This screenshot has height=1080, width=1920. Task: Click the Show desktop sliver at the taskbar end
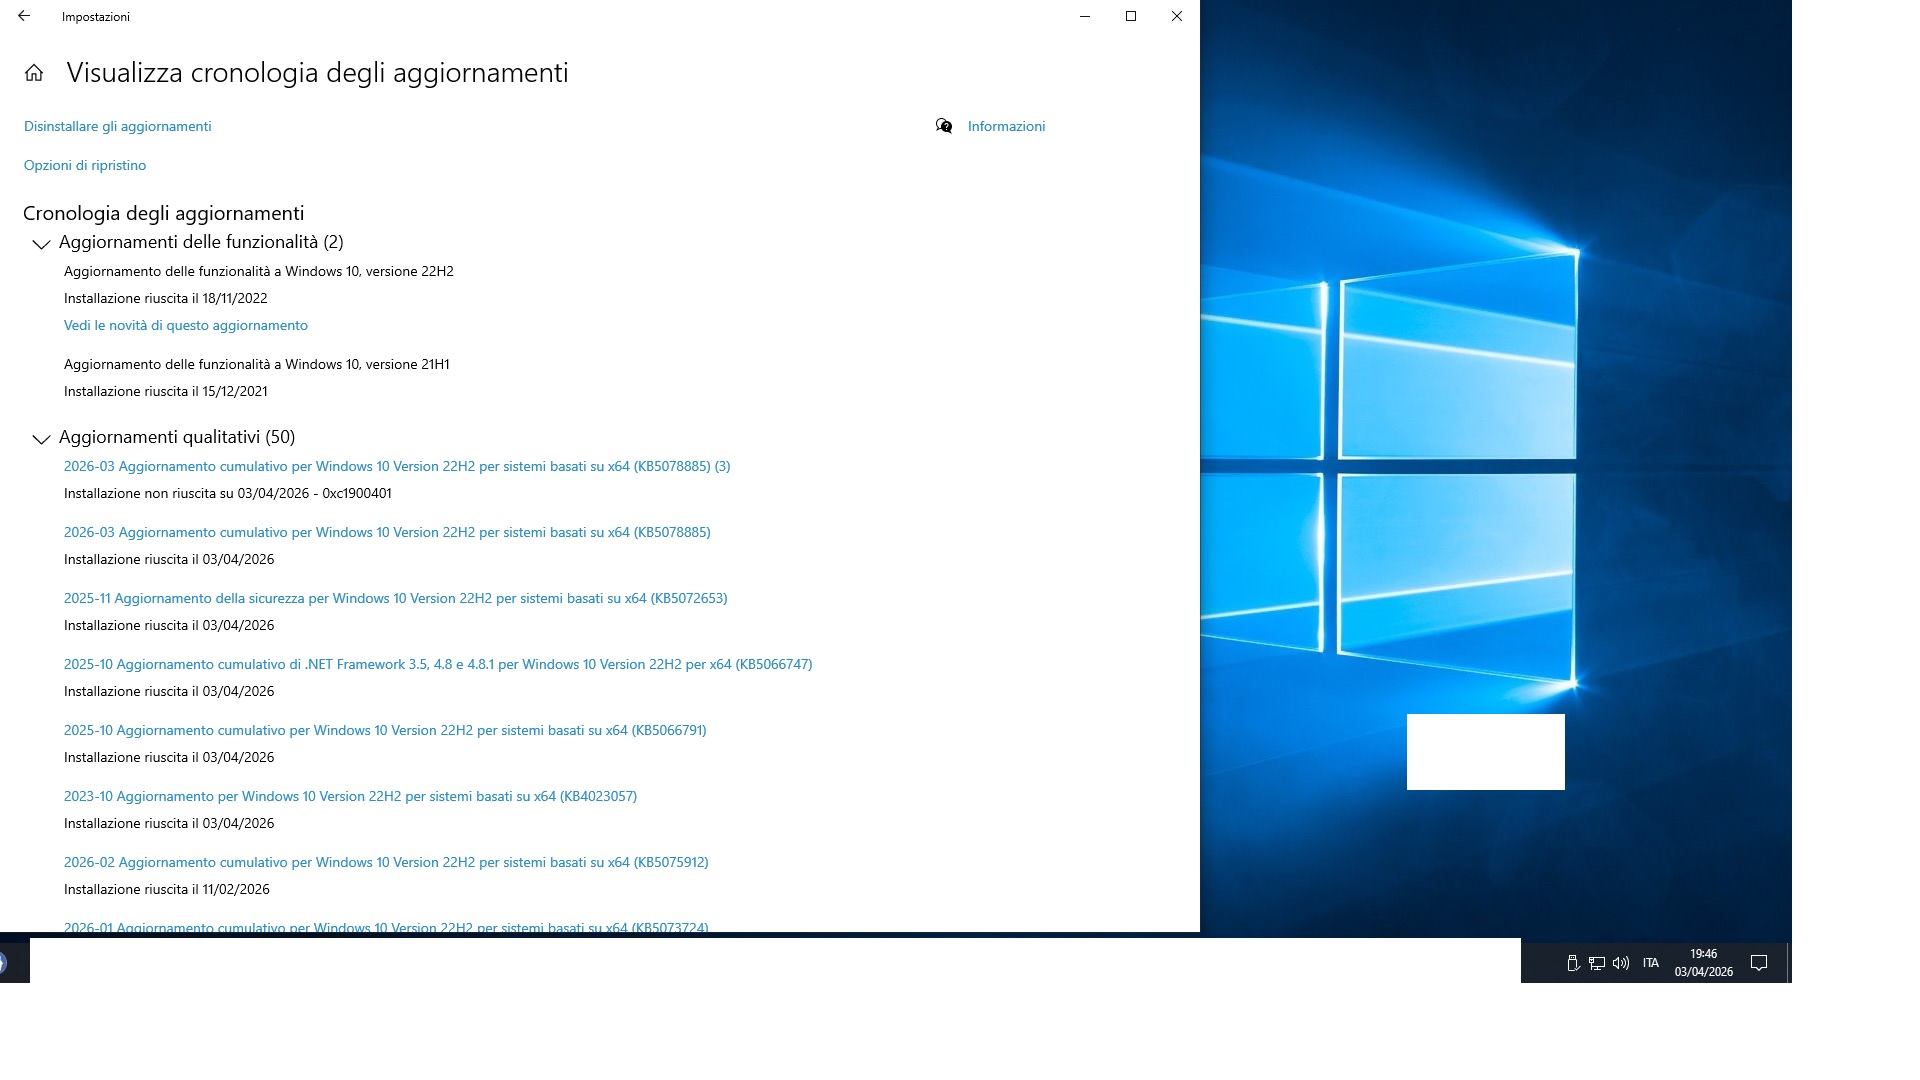click(x=1788, y=962)
